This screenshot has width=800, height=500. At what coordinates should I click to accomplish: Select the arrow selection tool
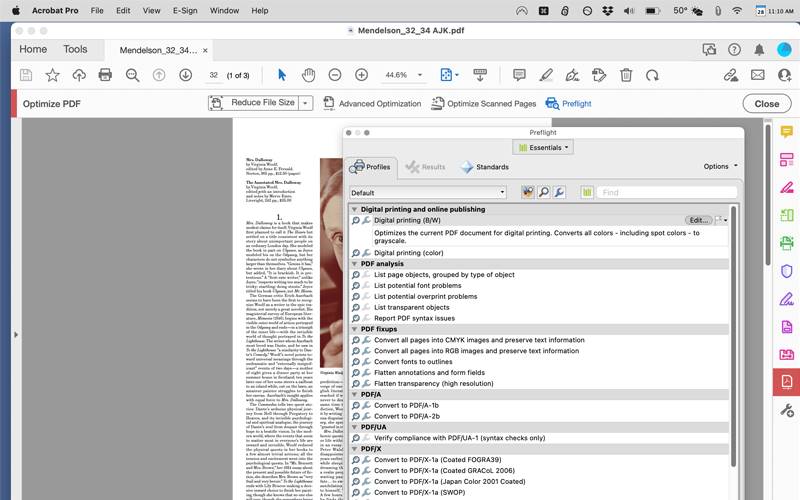tap(282, 75)
